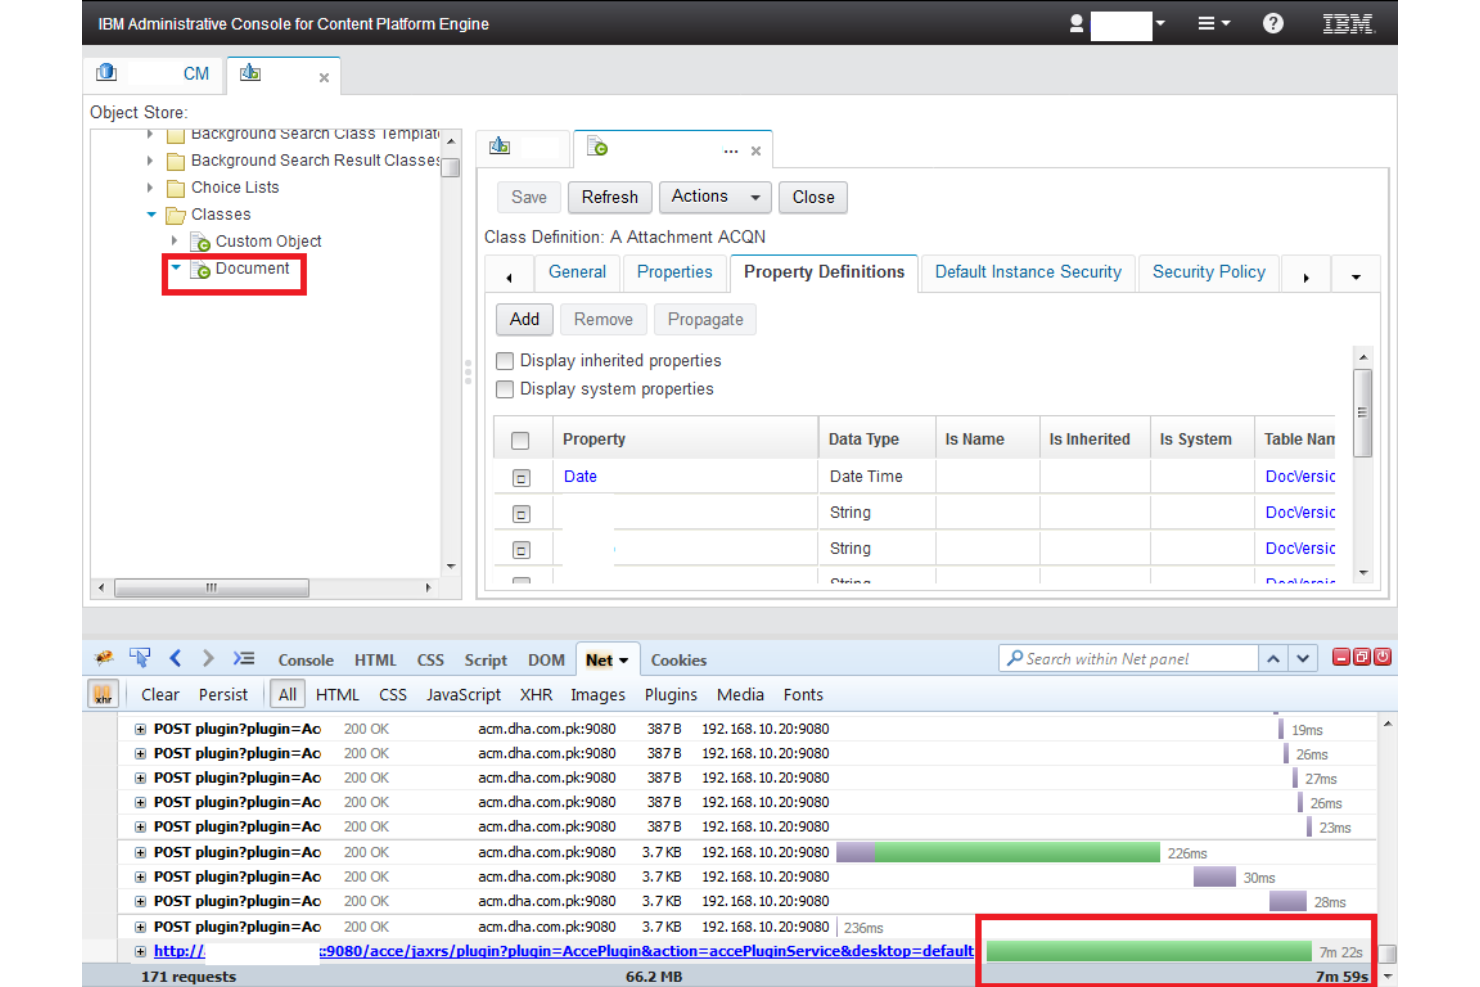Click the Choice Lists folder icon
This screenshot has width=1480, height=987.
click(x=176, y=188)
